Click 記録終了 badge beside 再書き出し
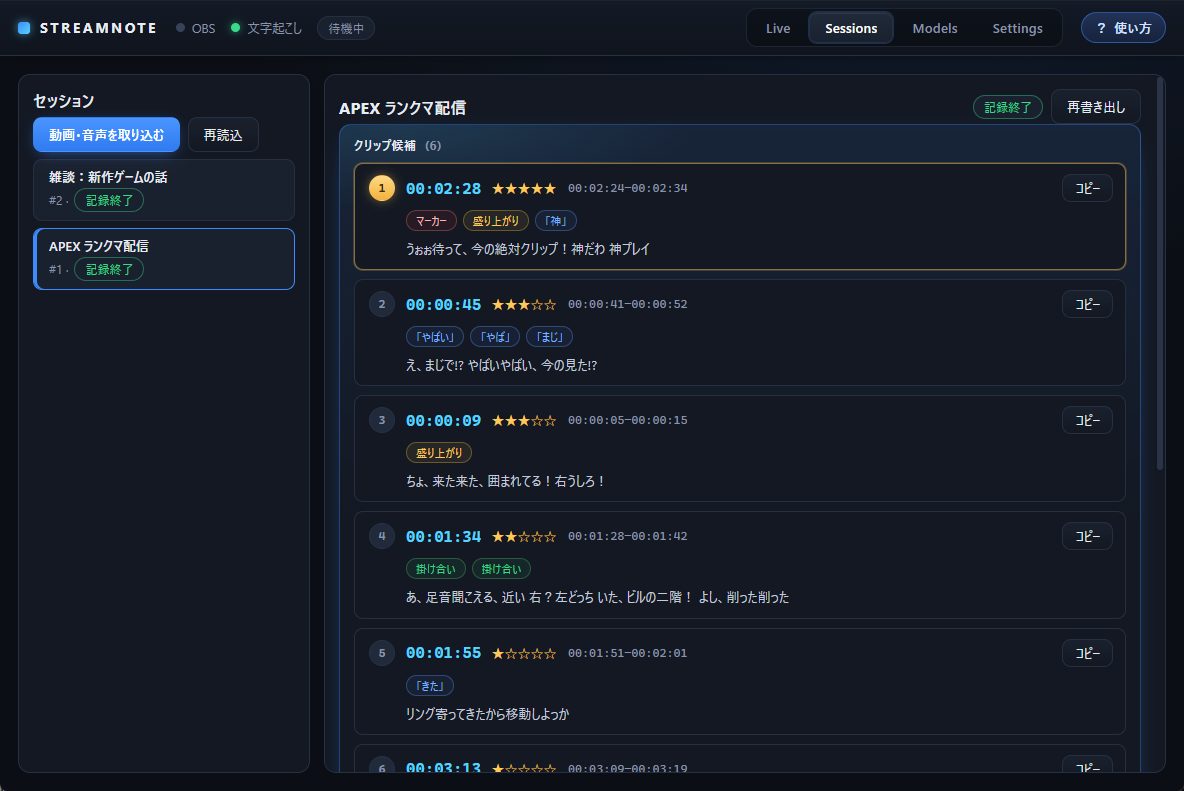This screenshot has width=1184, height=791. (x=1007, y=107)
